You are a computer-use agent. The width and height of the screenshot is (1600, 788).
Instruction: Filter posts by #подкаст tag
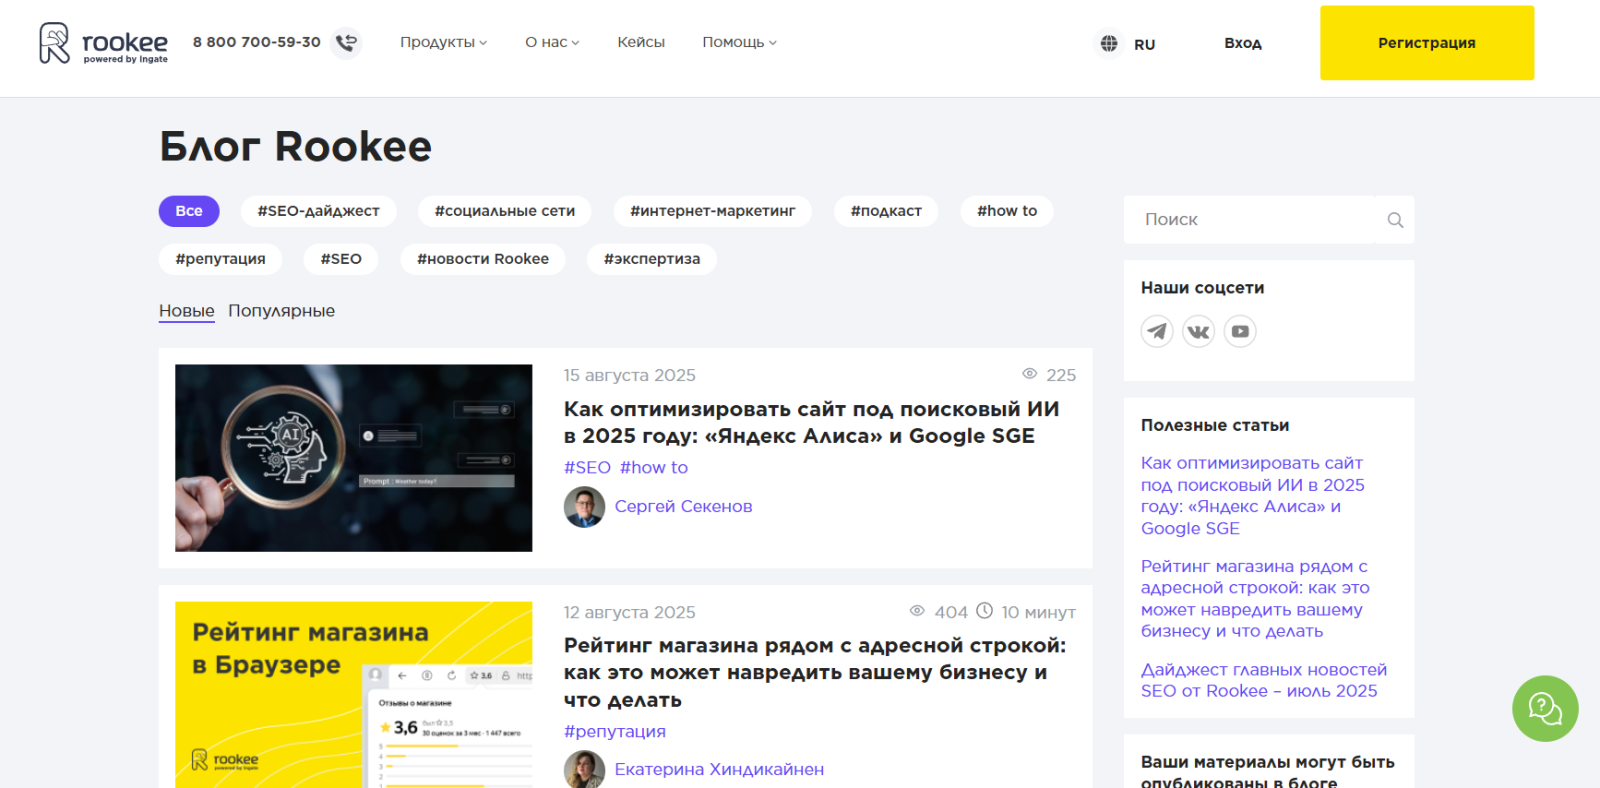pos(885,211)
